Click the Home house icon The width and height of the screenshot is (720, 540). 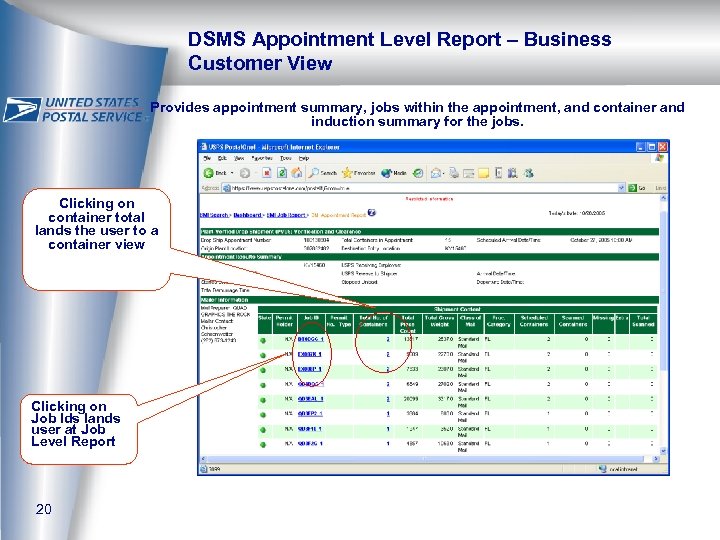point(297,173)
